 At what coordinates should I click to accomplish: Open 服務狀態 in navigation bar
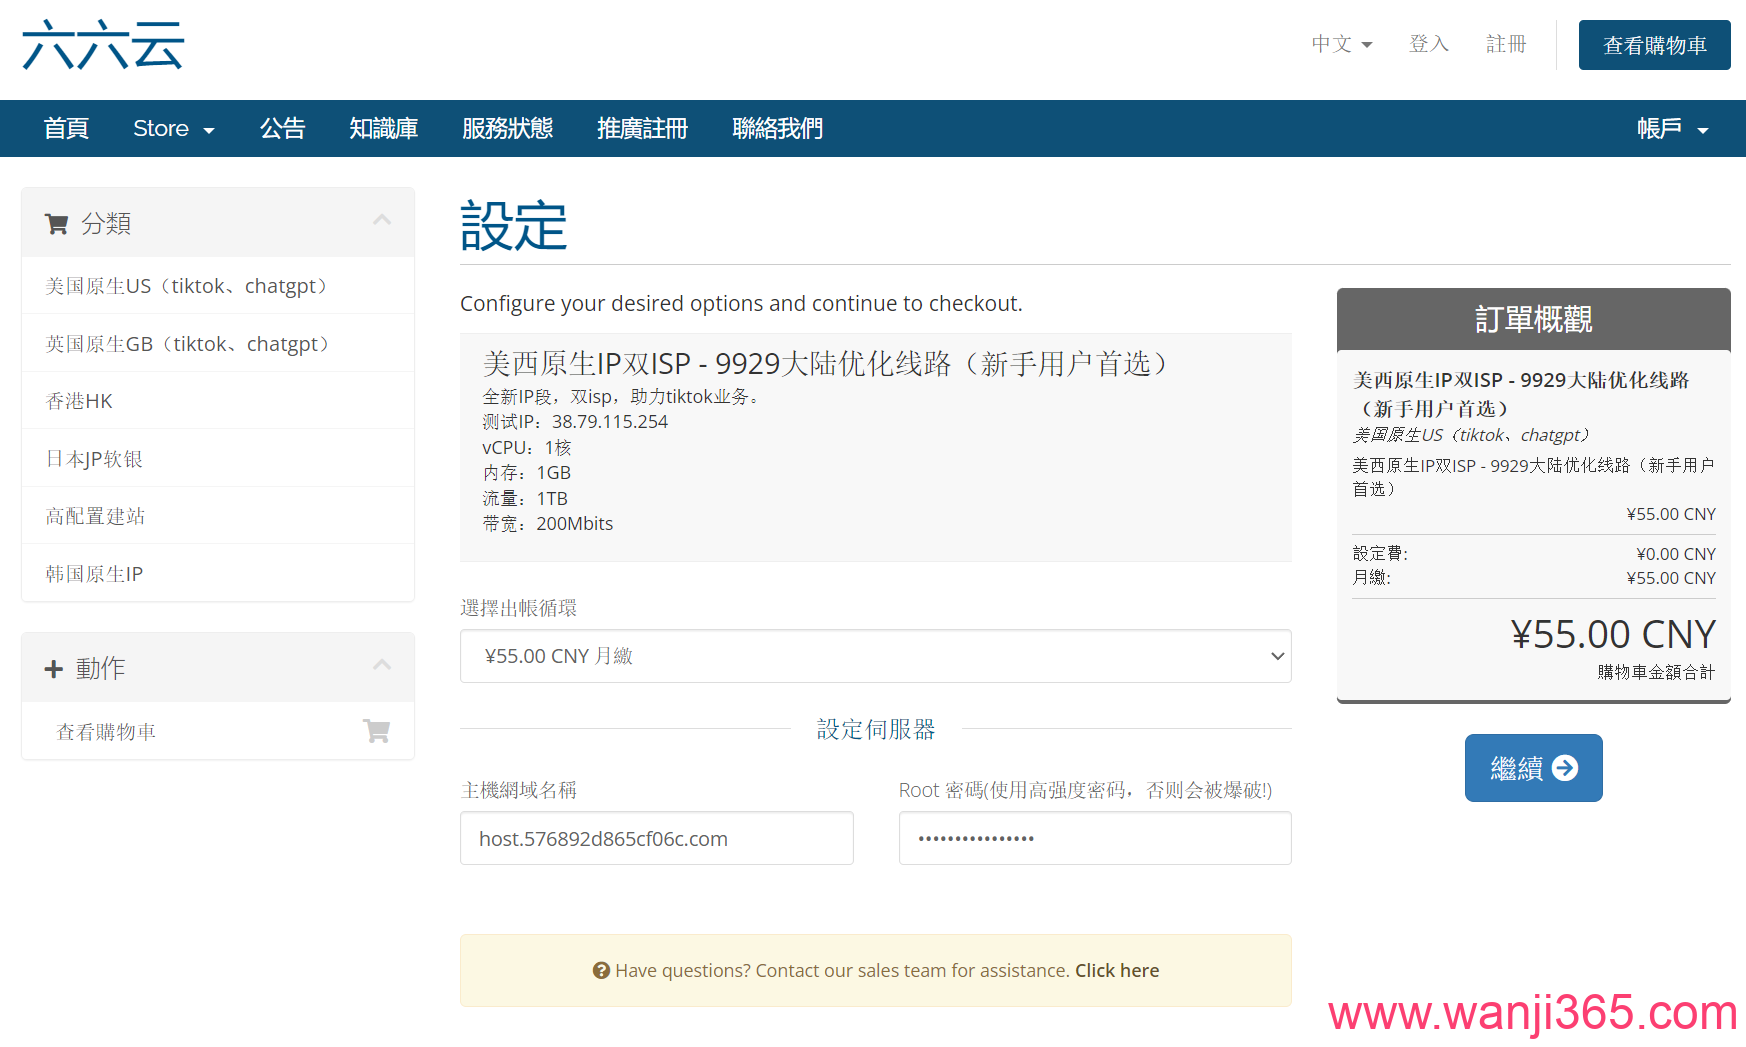[507, 129]
